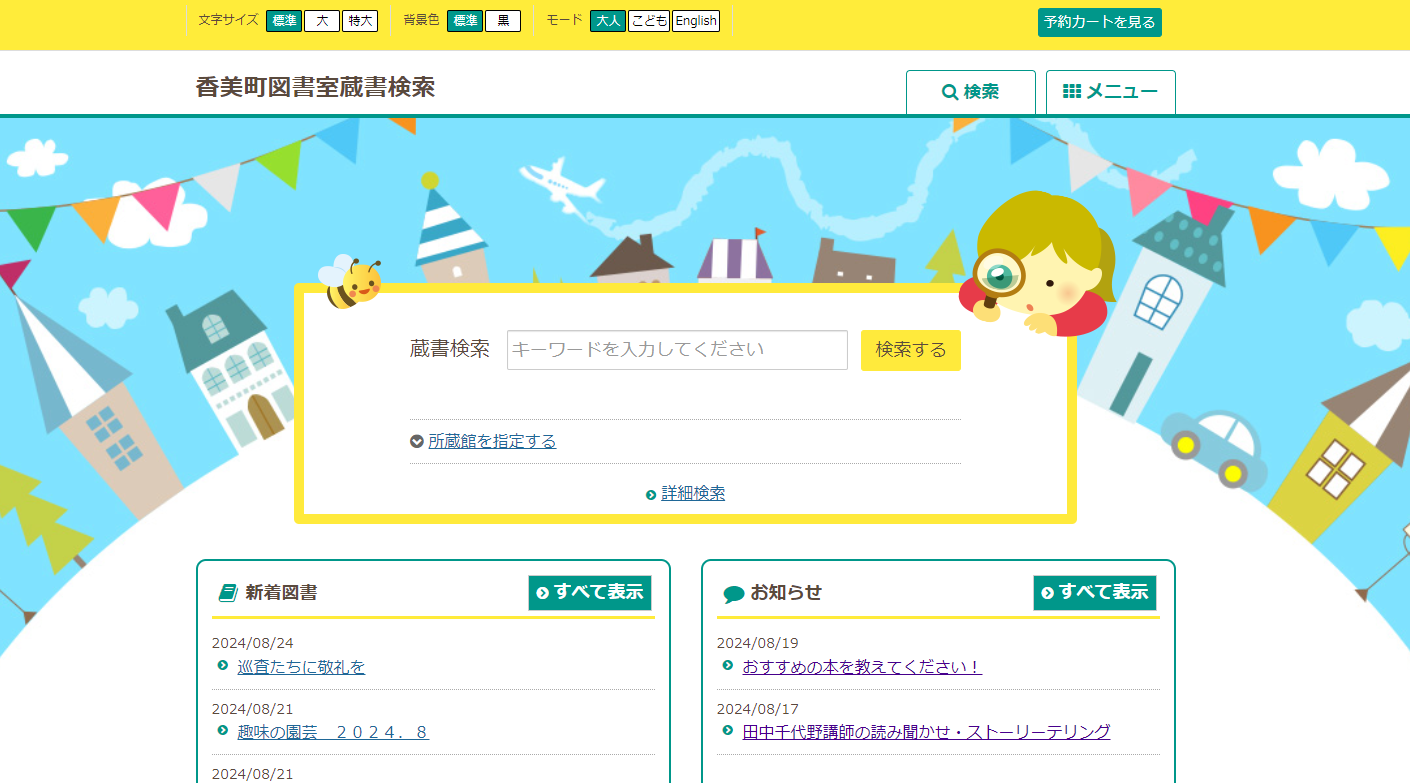1410x783 pixels.
Task: Click 予約カートを見る button
Action: pos(1099,22)
